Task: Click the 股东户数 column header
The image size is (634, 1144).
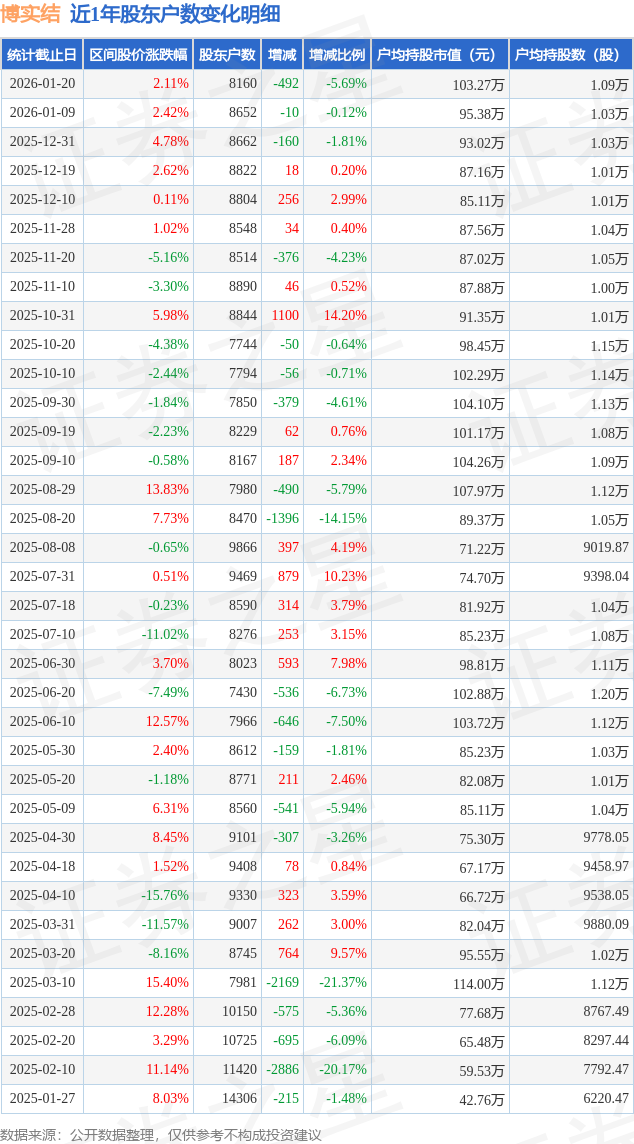Action: (x=227, y=55)
